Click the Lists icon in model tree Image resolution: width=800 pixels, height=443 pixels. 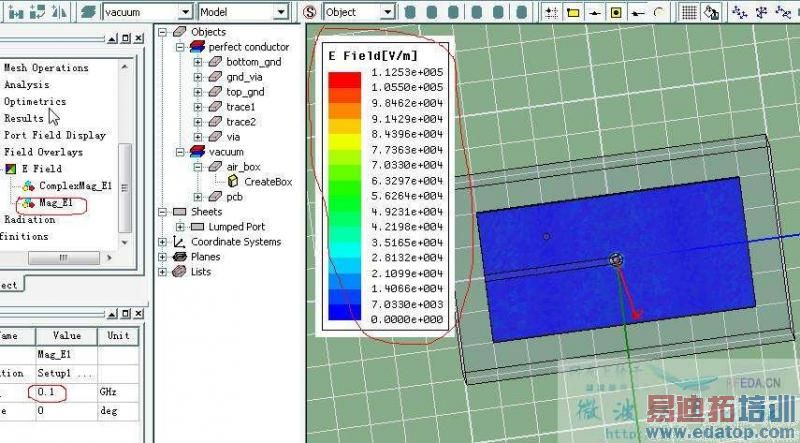click(x=179, y=272)
